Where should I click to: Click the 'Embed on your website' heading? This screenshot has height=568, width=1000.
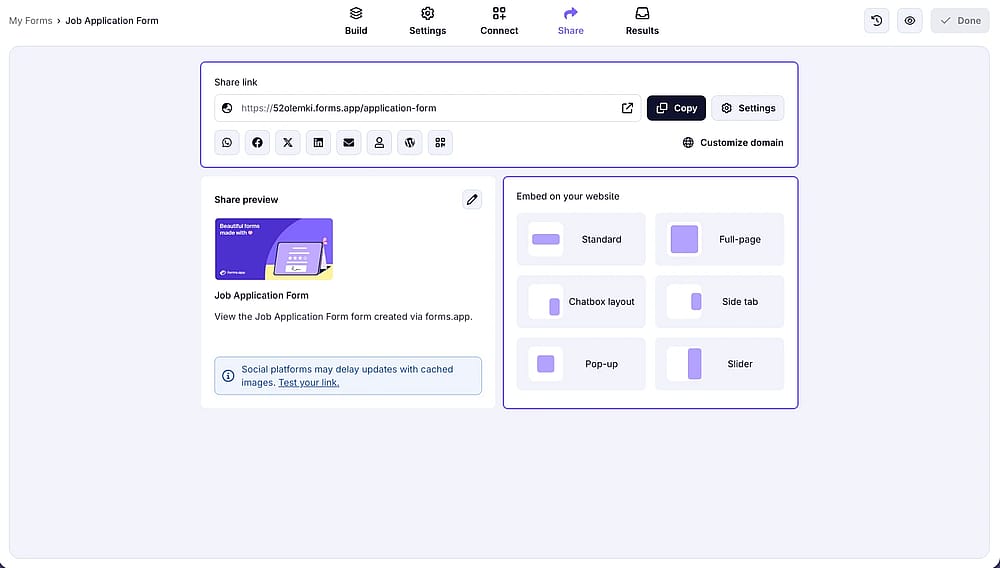(x=568, y=196)
